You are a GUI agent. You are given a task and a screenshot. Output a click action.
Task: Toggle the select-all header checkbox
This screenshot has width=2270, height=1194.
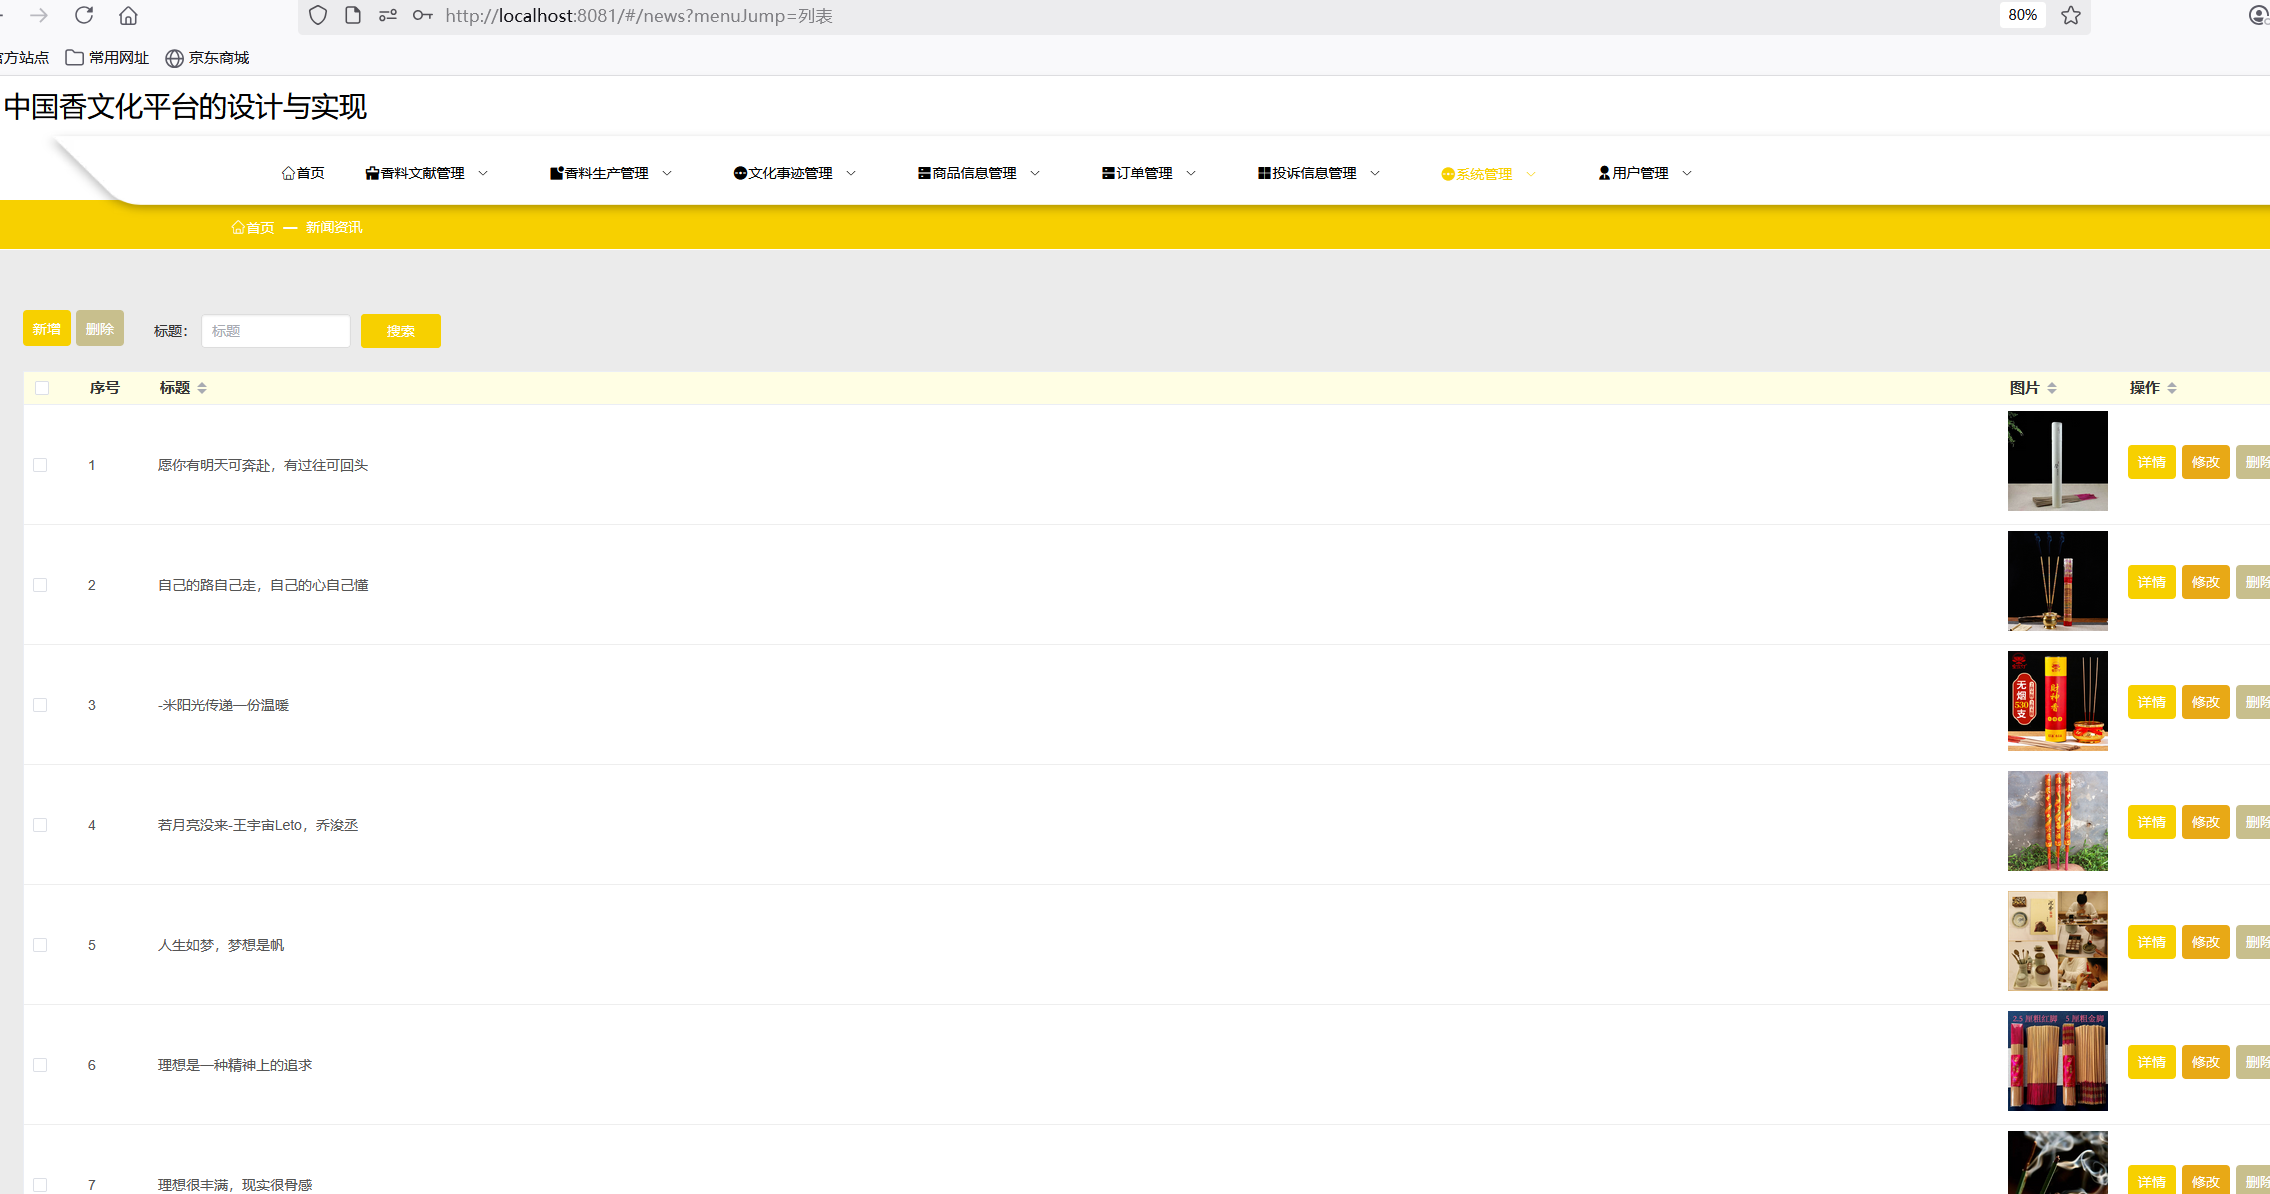(42, 388)
